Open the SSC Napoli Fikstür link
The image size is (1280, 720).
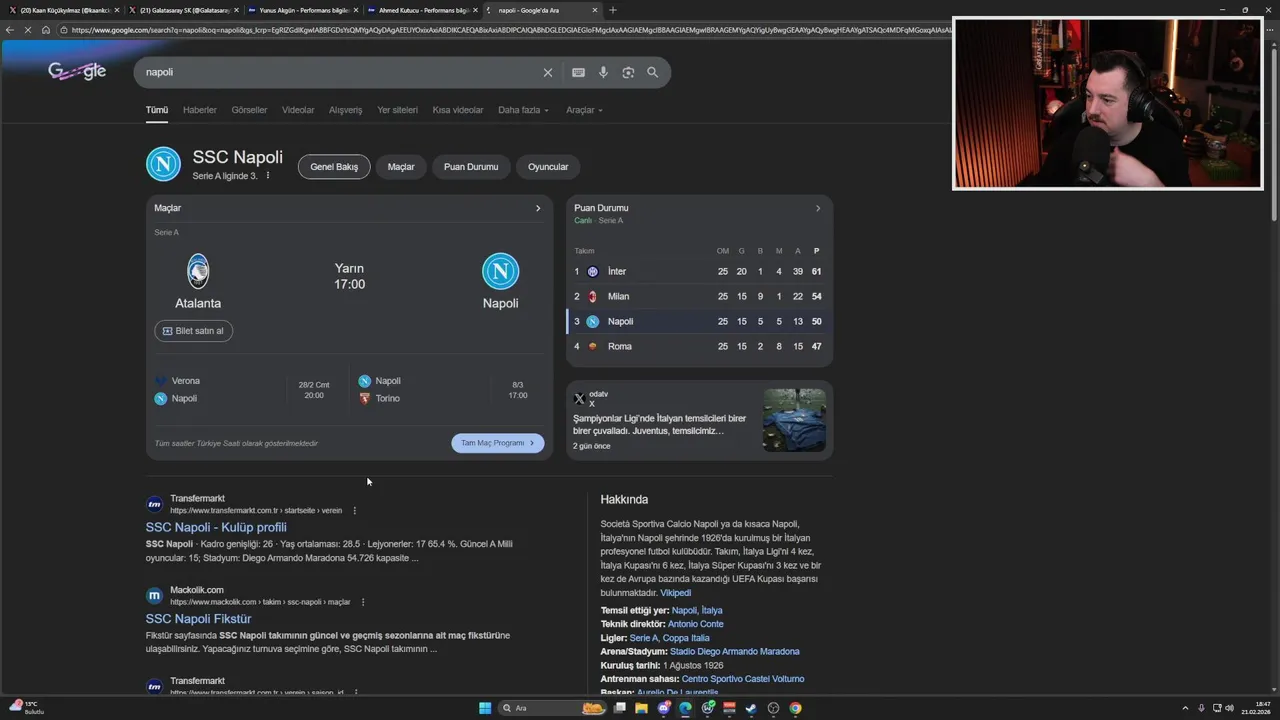coord(198,619)
